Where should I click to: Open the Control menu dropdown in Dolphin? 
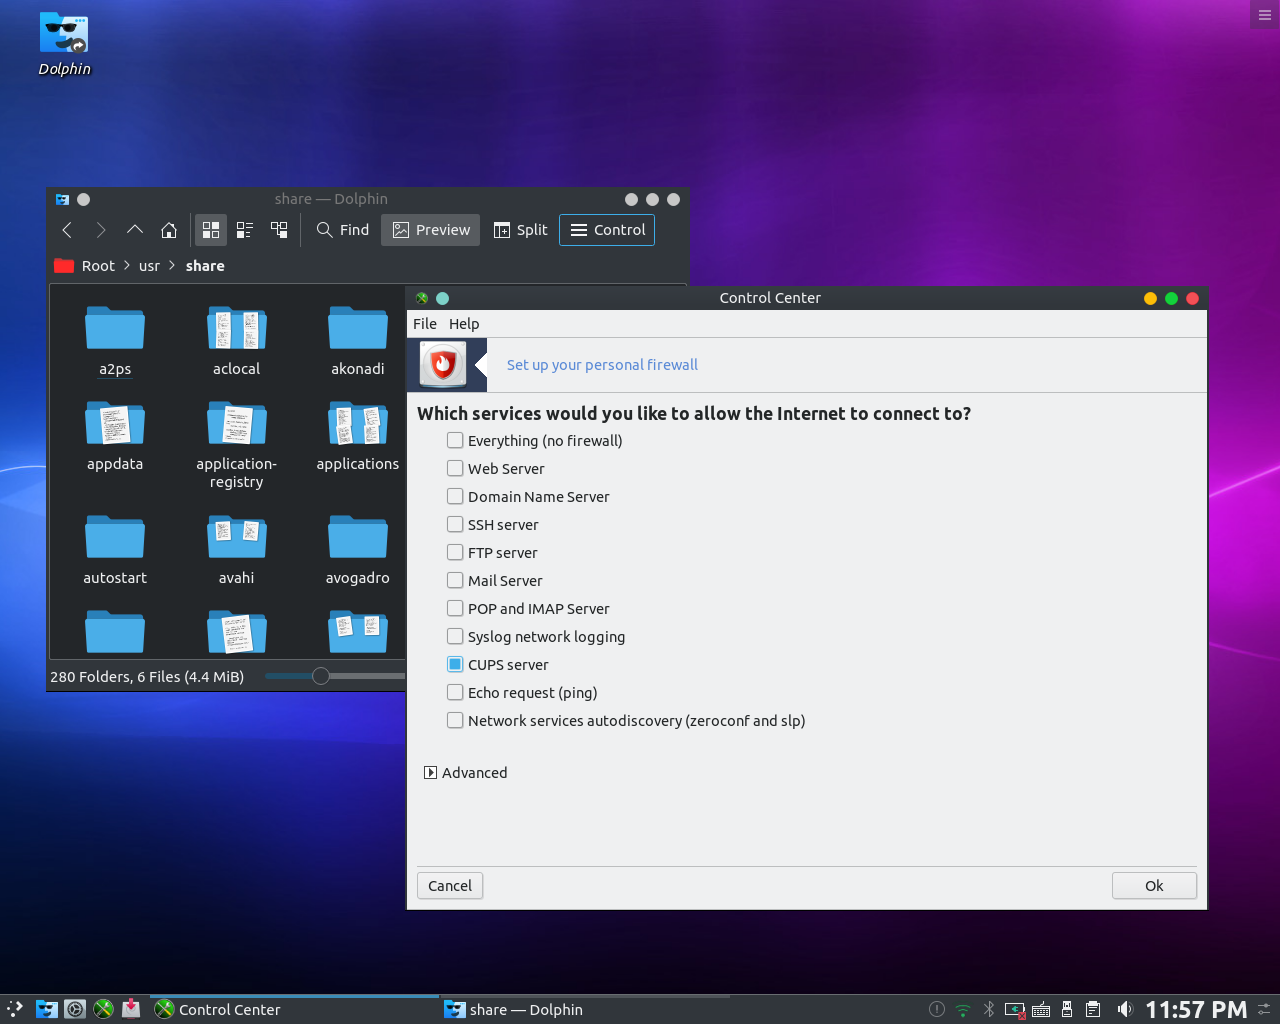(607, 230)
